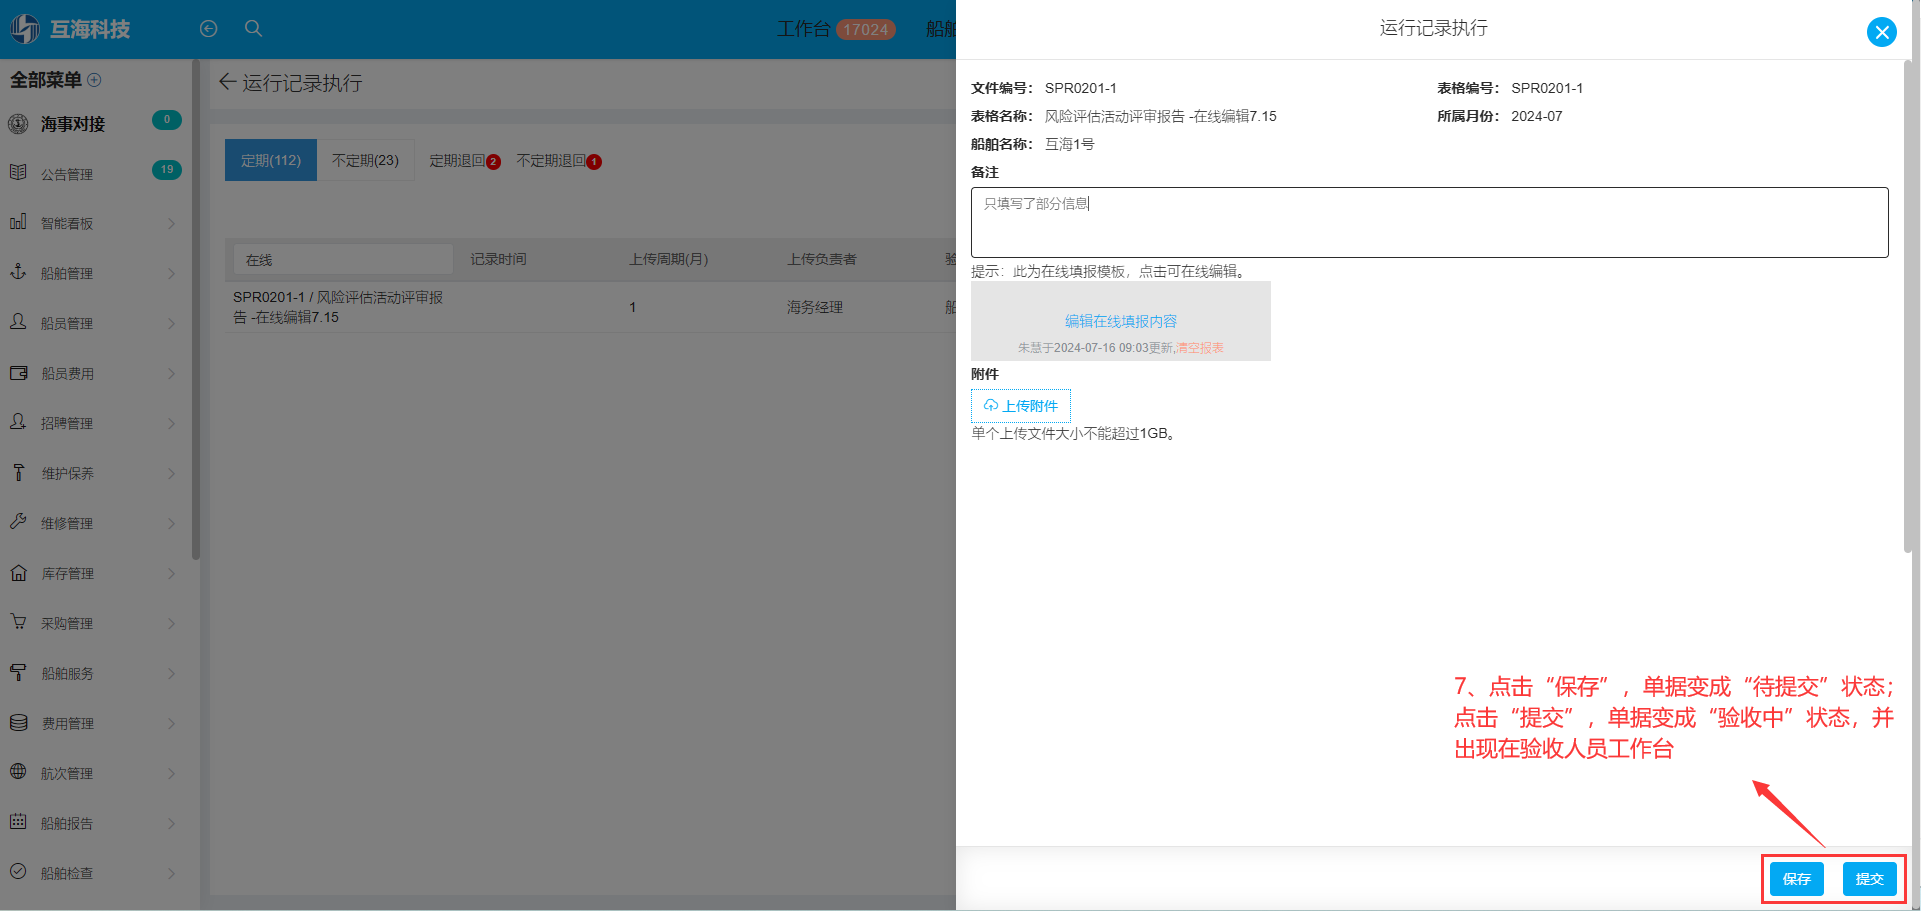
Task: Click the 维修管理 wrench icon
Action: point(18,522)
